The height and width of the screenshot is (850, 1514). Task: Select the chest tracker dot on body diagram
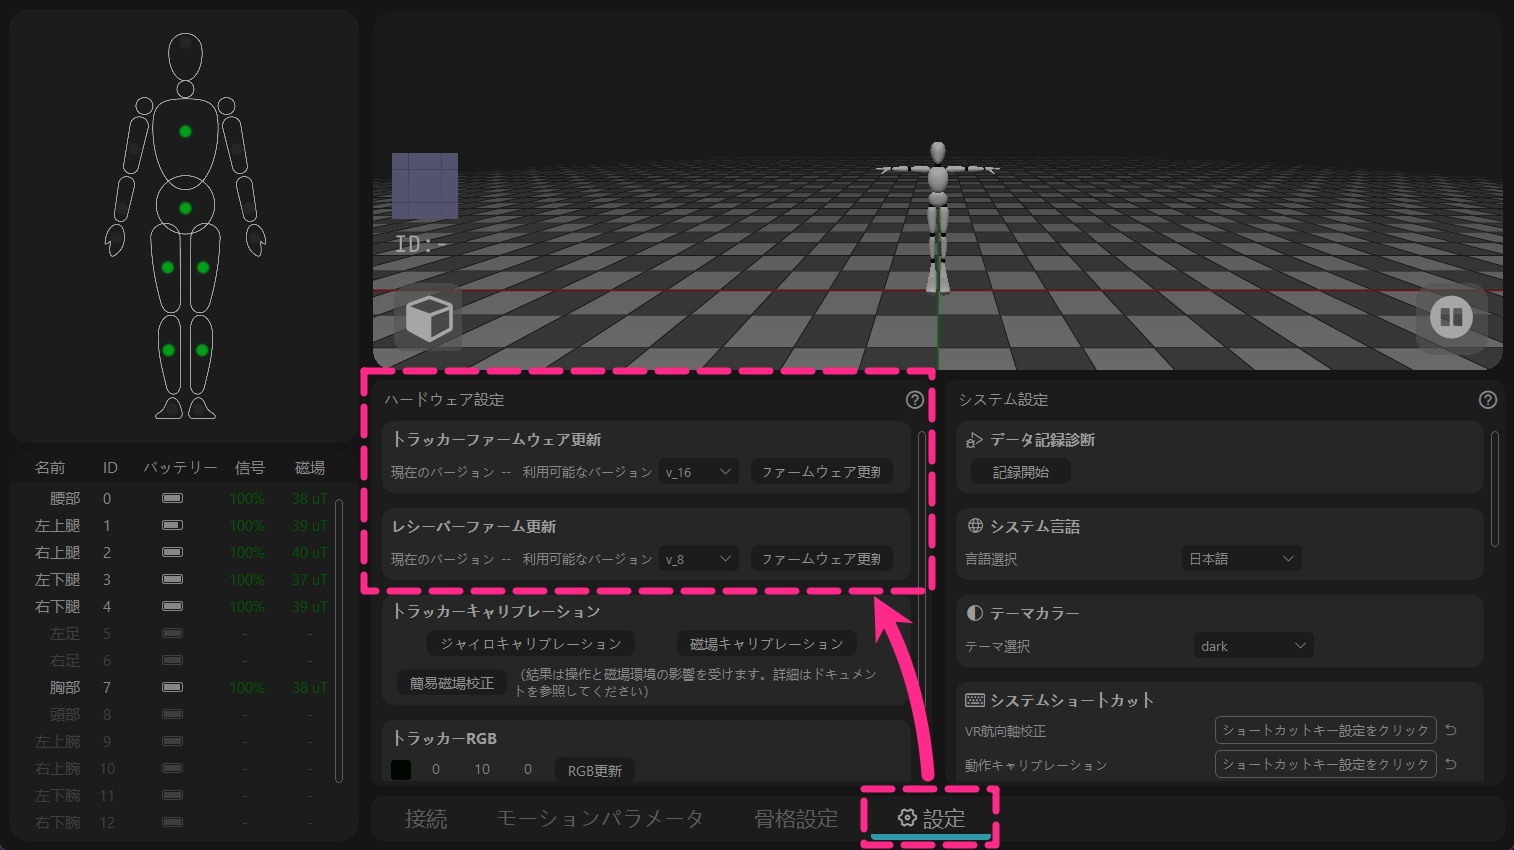(185, 131)
